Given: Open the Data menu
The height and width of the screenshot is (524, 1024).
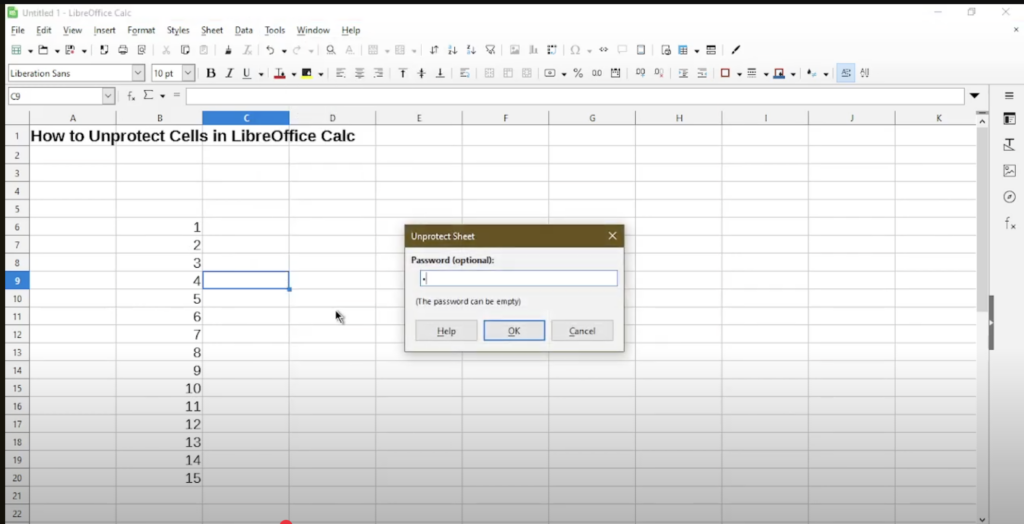Looking at the screenshot, I should [244, 30].
